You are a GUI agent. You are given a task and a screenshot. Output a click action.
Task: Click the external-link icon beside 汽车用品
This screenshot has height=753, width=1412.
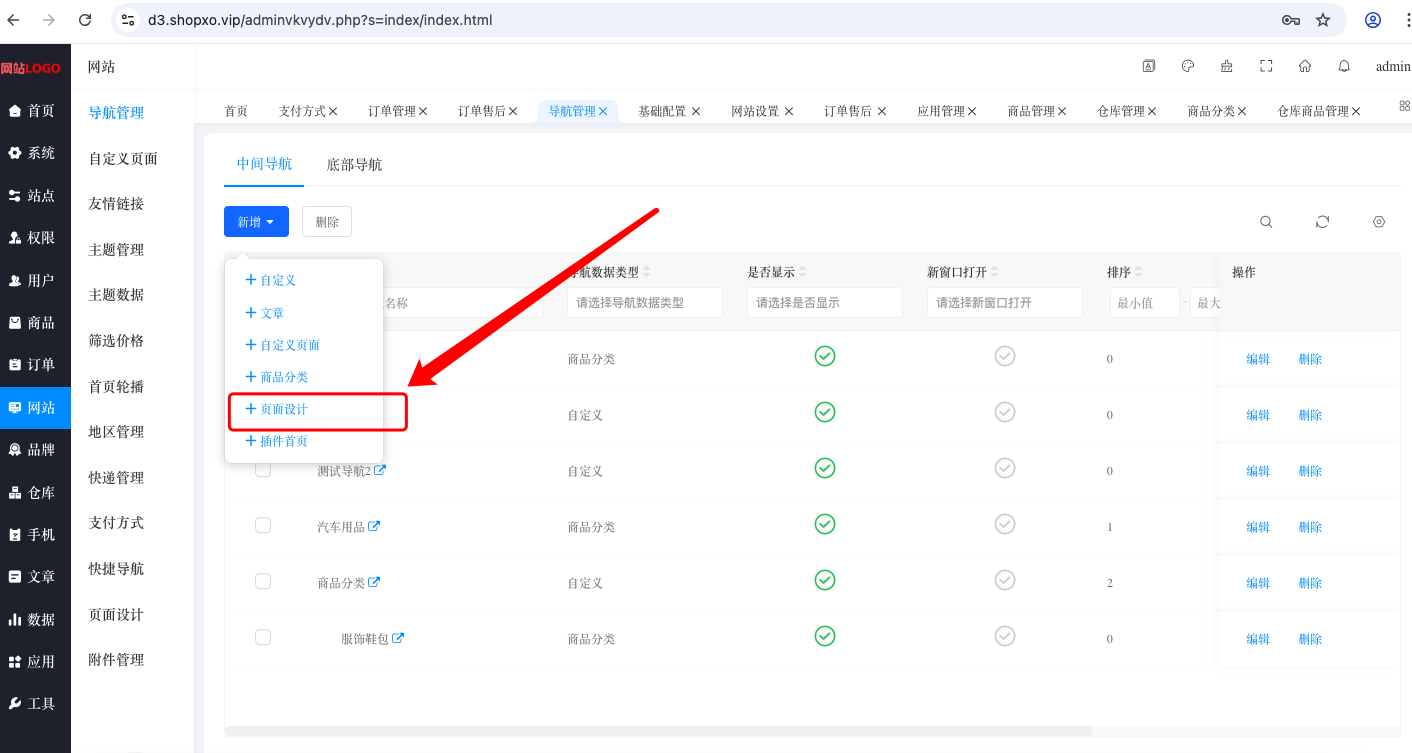[x=374, y=526]
